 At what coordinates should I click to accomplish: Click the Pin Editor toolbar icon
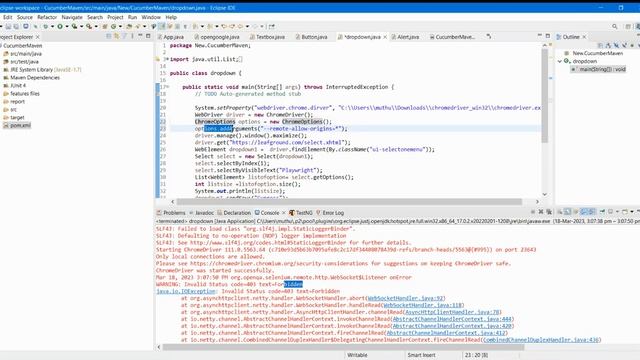(271, 27)
